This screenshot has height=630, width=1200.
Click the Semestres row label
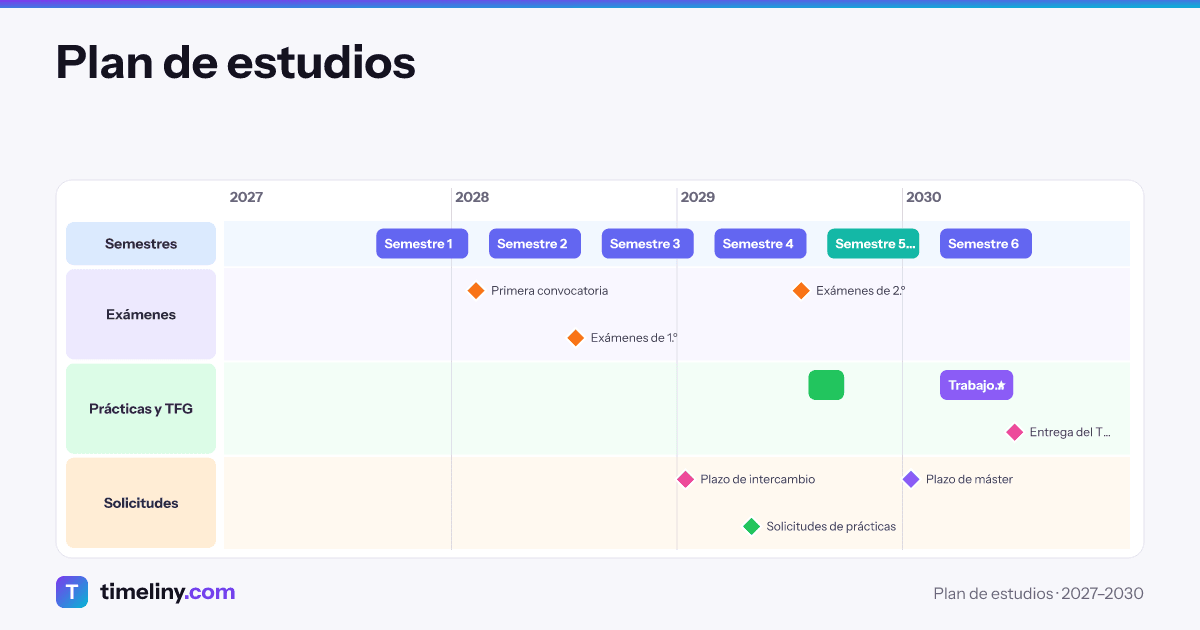pos(141,244)
